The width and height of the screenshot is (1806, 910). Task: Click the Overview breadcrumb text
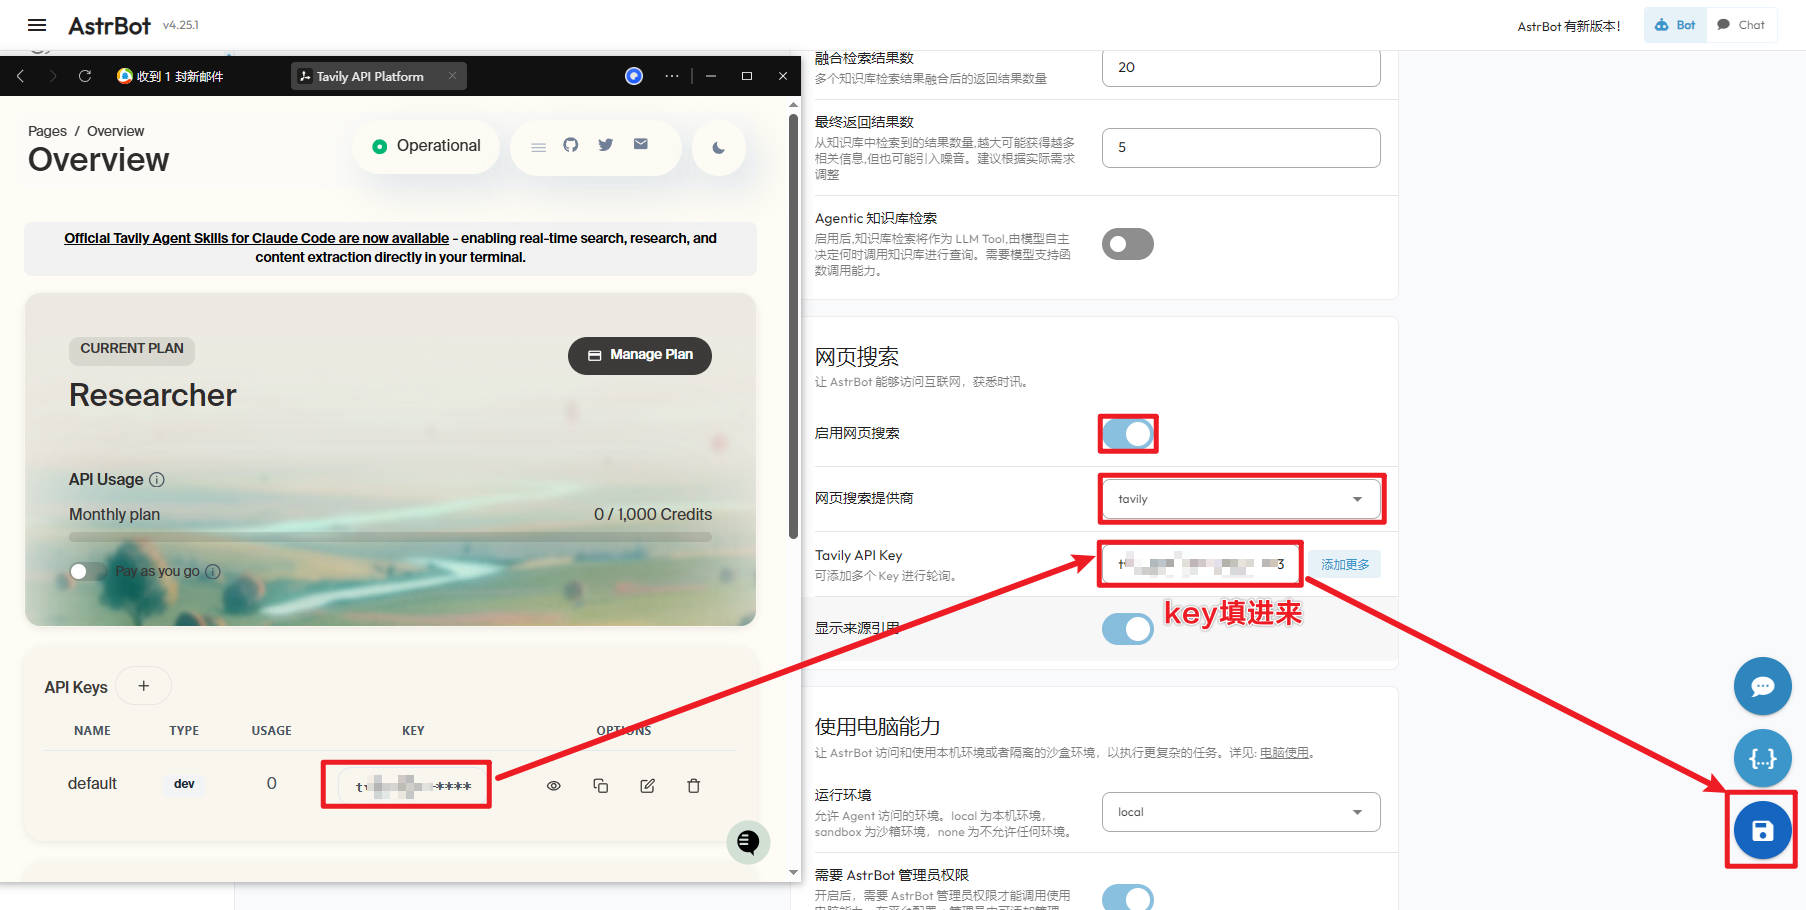115,131
